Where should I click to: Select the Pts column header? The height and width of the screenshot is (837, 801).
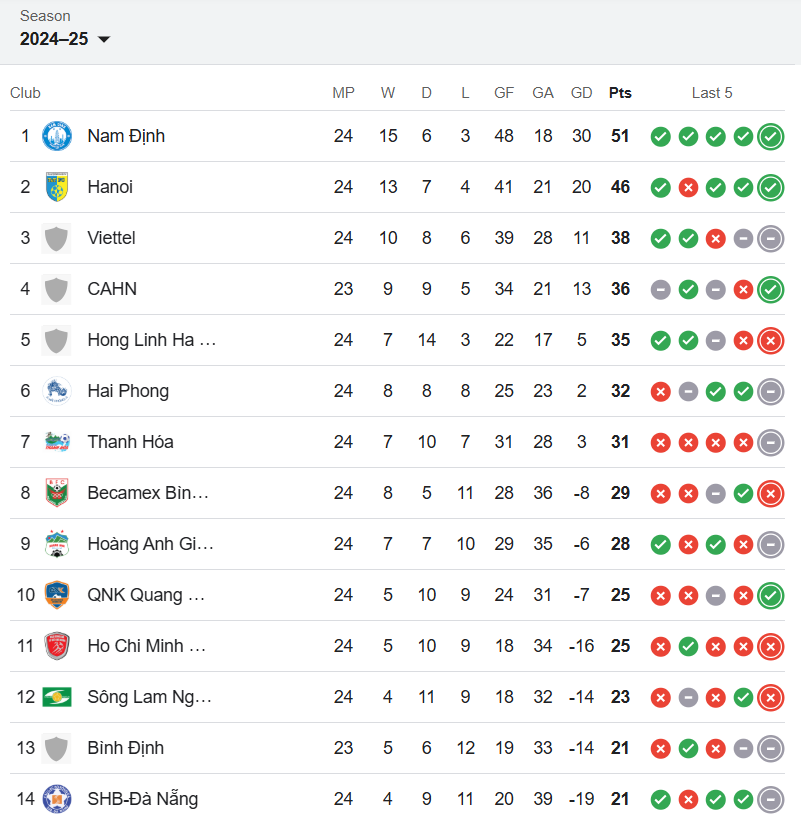(x=620, y=93)
